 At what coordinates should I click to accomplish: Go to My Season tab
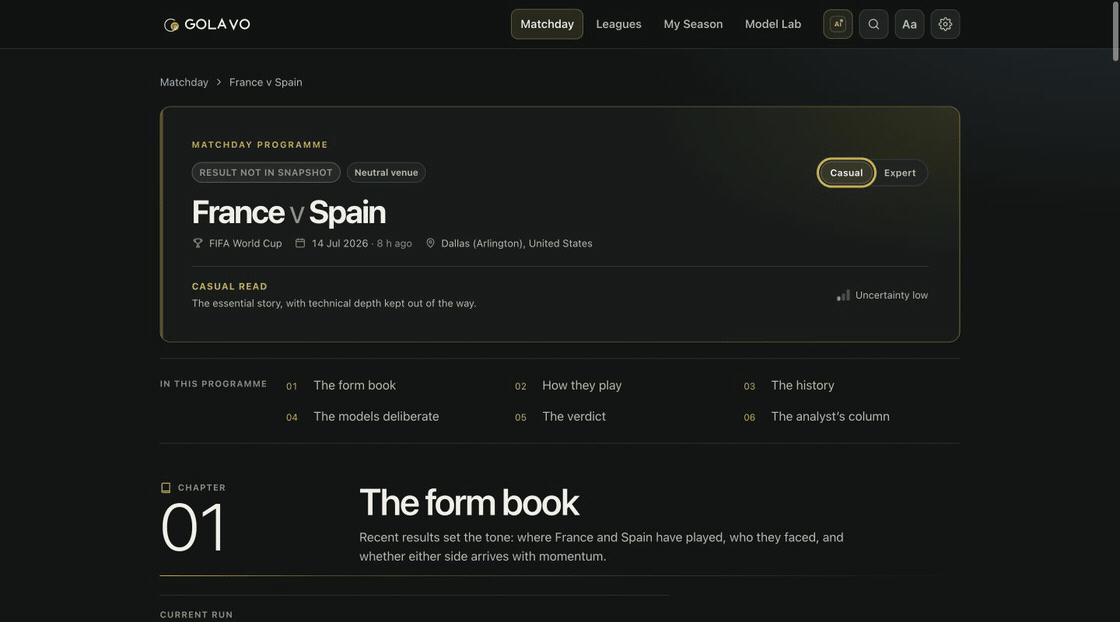coord(693,24)
